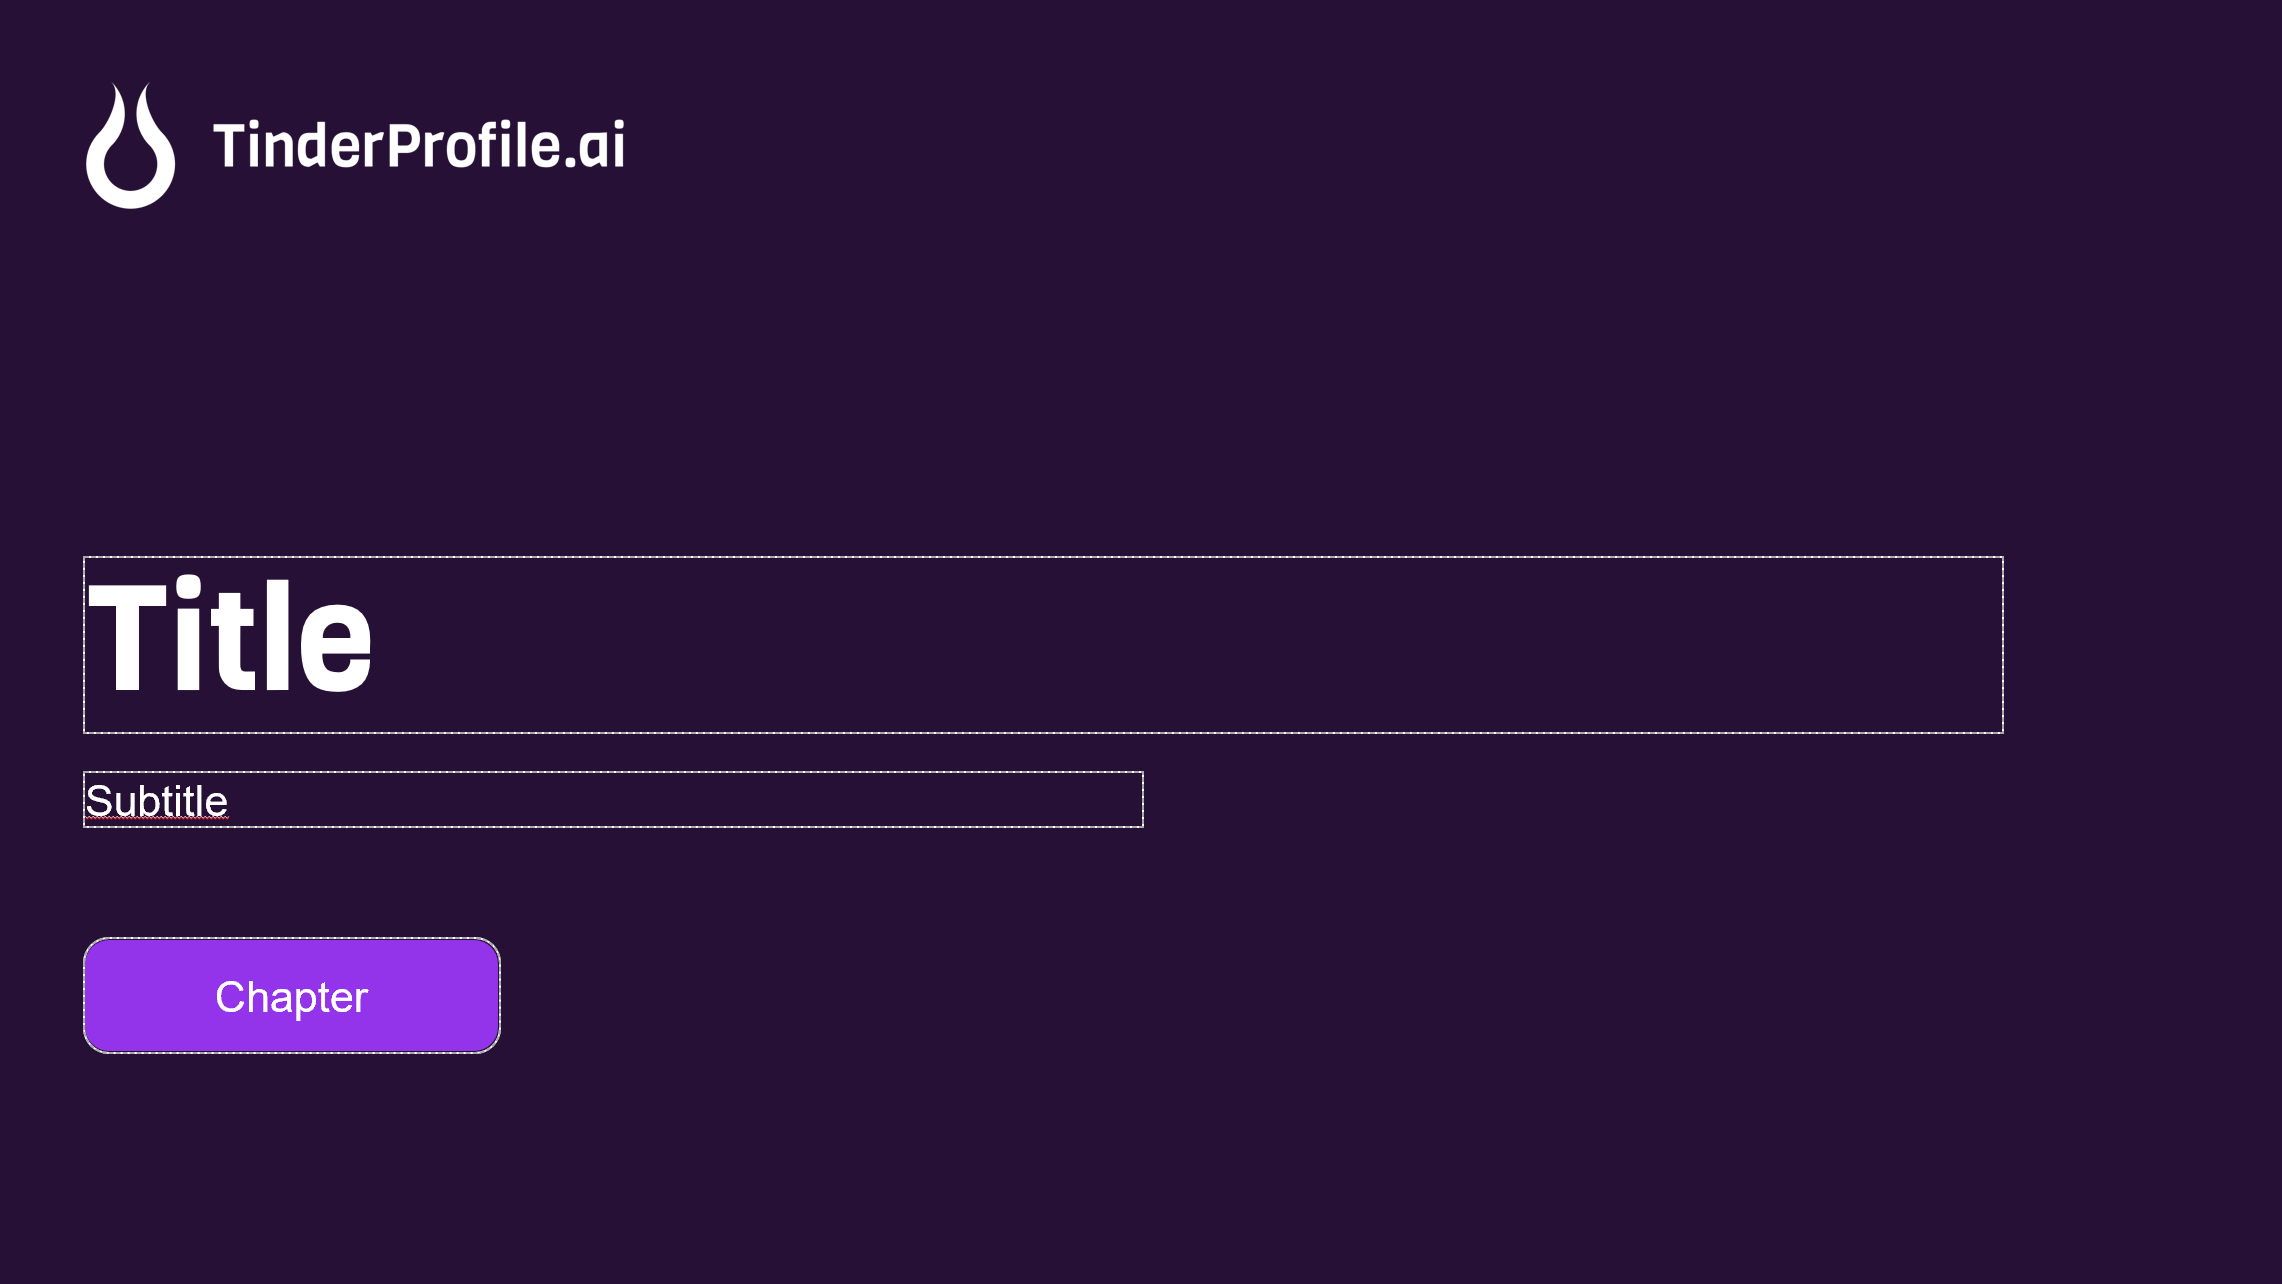This screenshot has width=2282, height=1284.
Task: Click the right border edge of Title placeholder
Action: (x=2003, y=645)
